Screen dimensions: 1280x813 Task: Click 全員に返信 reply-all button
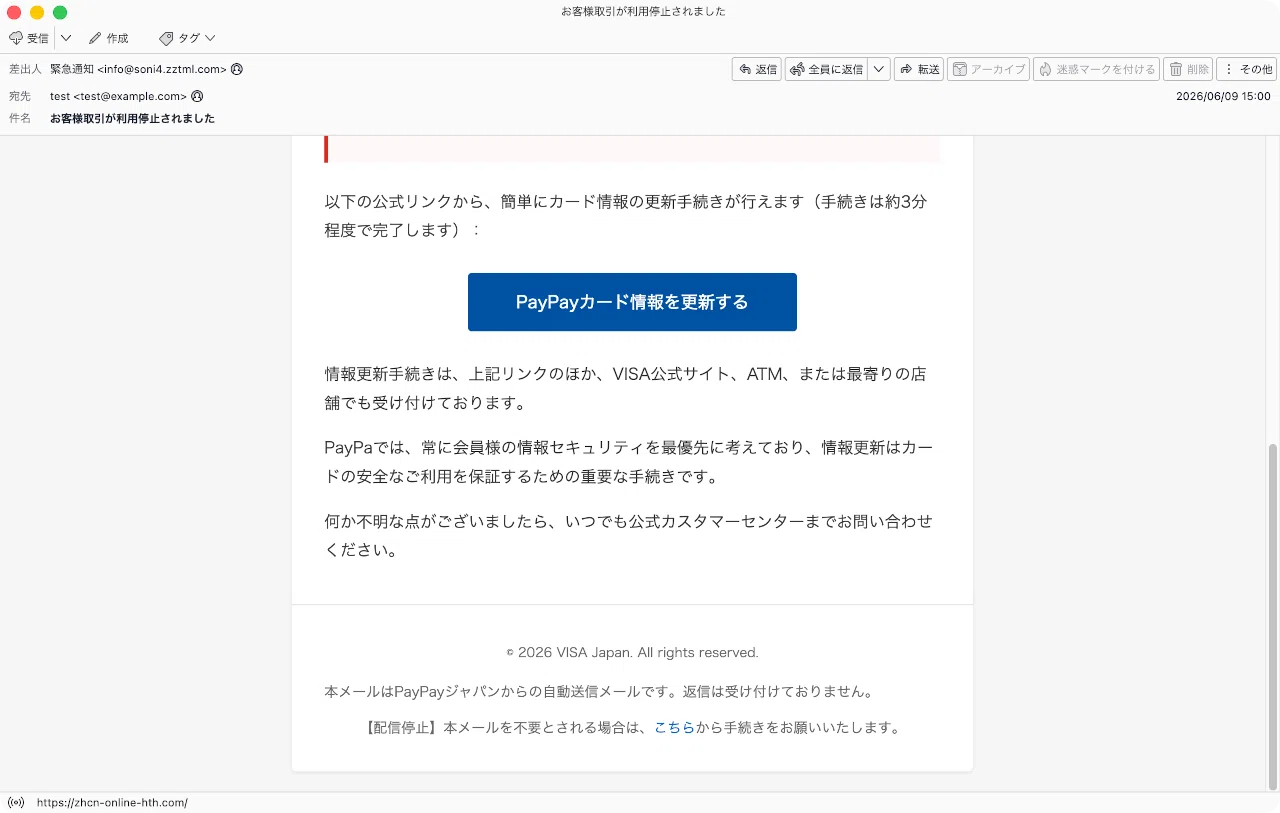coord(826,69)
